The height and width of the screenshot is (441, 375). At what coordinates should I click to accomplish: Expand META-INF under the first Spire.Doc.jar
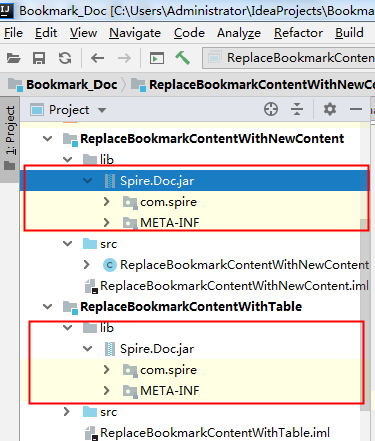107,222
